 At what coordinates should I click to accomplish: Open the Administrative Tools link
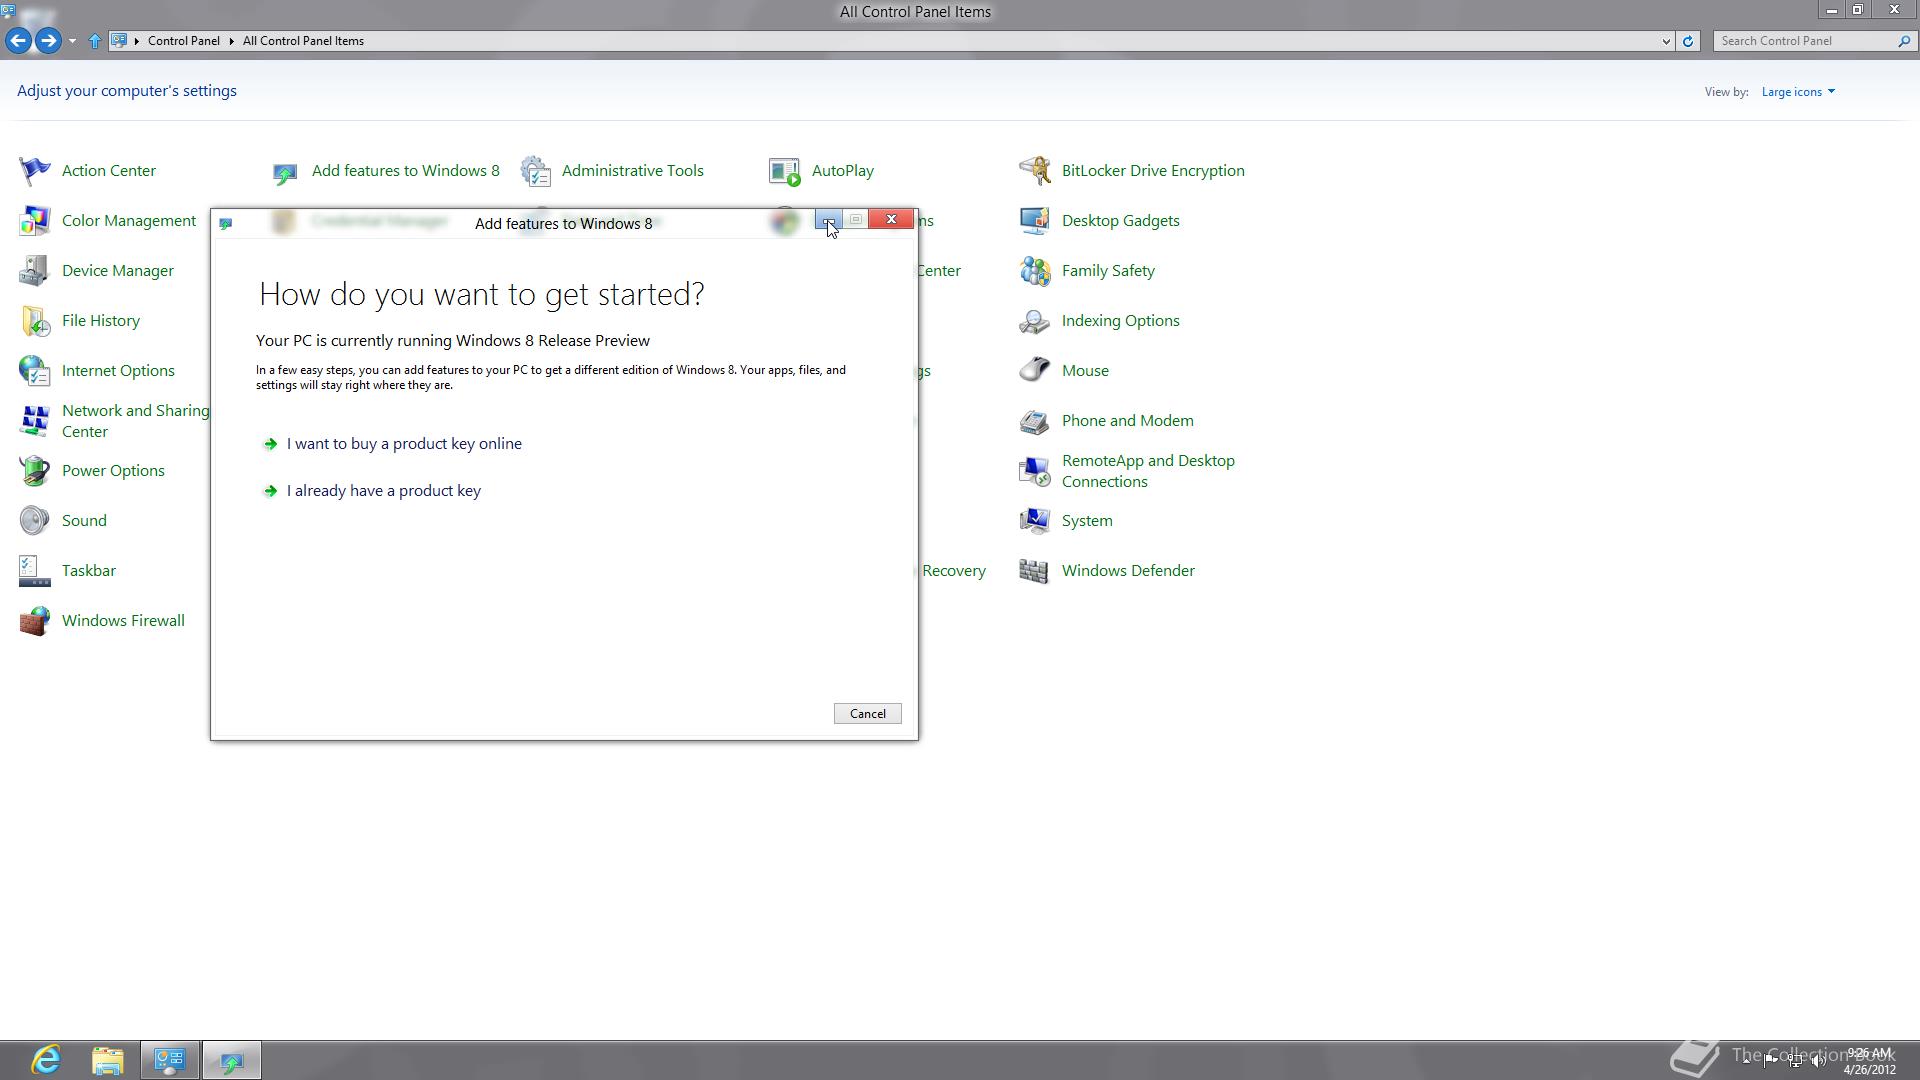633,171
